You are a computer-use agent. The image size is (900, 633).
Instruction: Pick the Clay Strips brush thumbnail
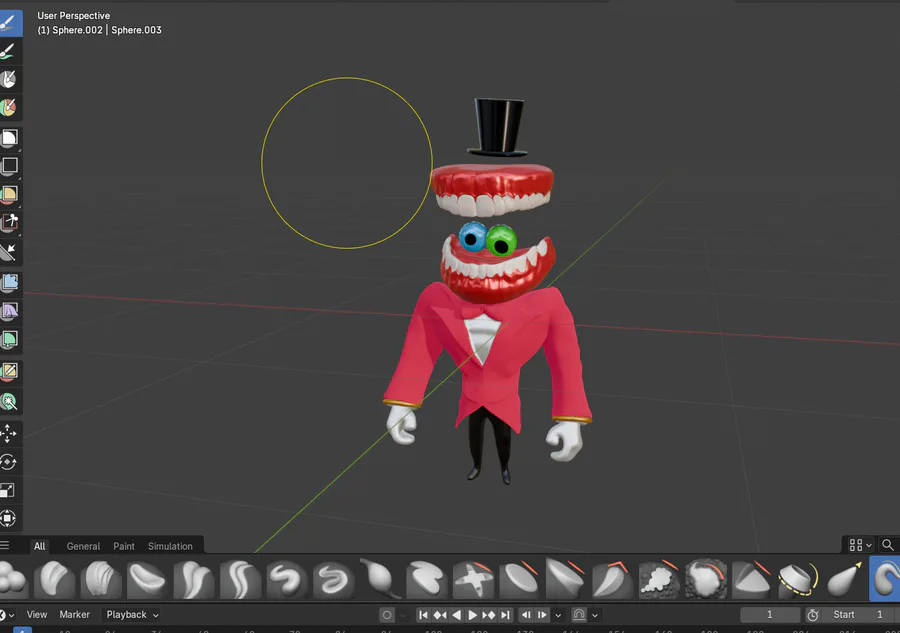101,578
